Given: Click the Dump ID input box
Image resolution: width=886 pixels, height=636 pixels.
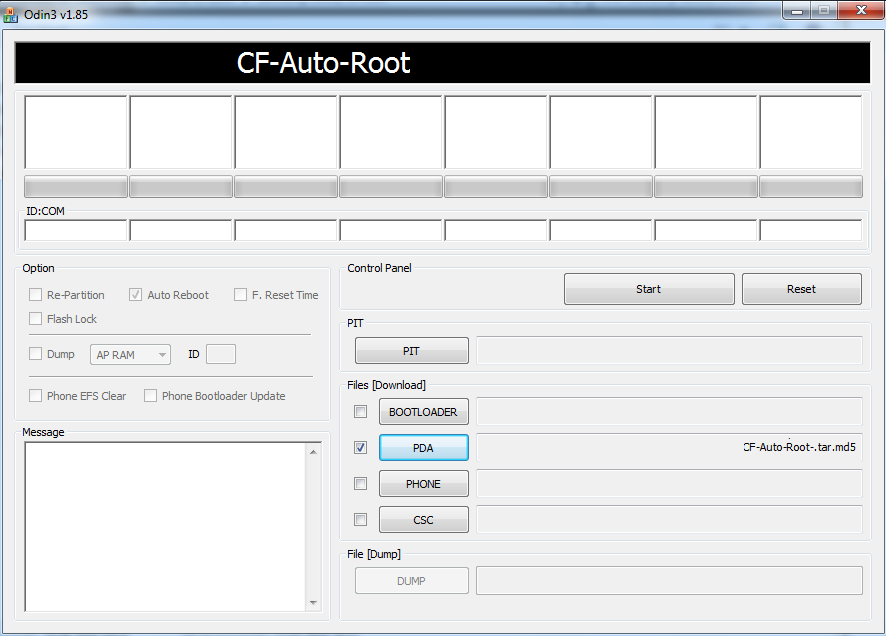Looking at the screenshot, I should [x=221, y=354].
